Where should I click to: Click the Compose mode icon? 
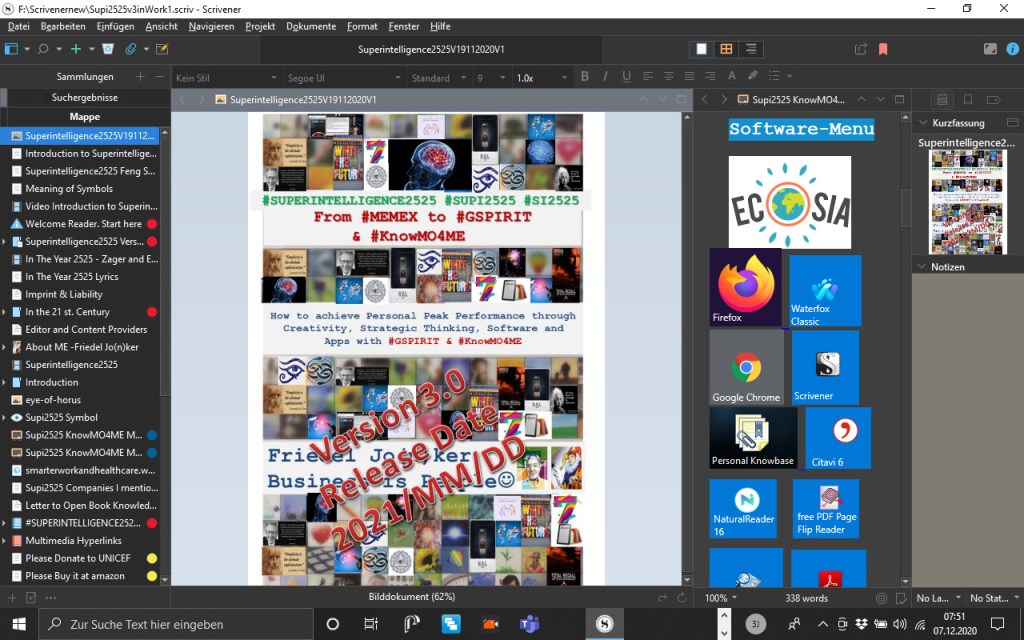click(x=989, y=48)
